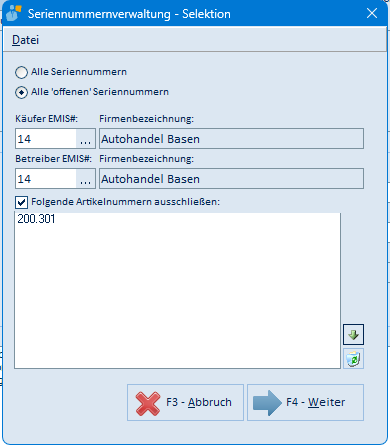Click into the Betreiber EMIS# input field

coord(46,179)
